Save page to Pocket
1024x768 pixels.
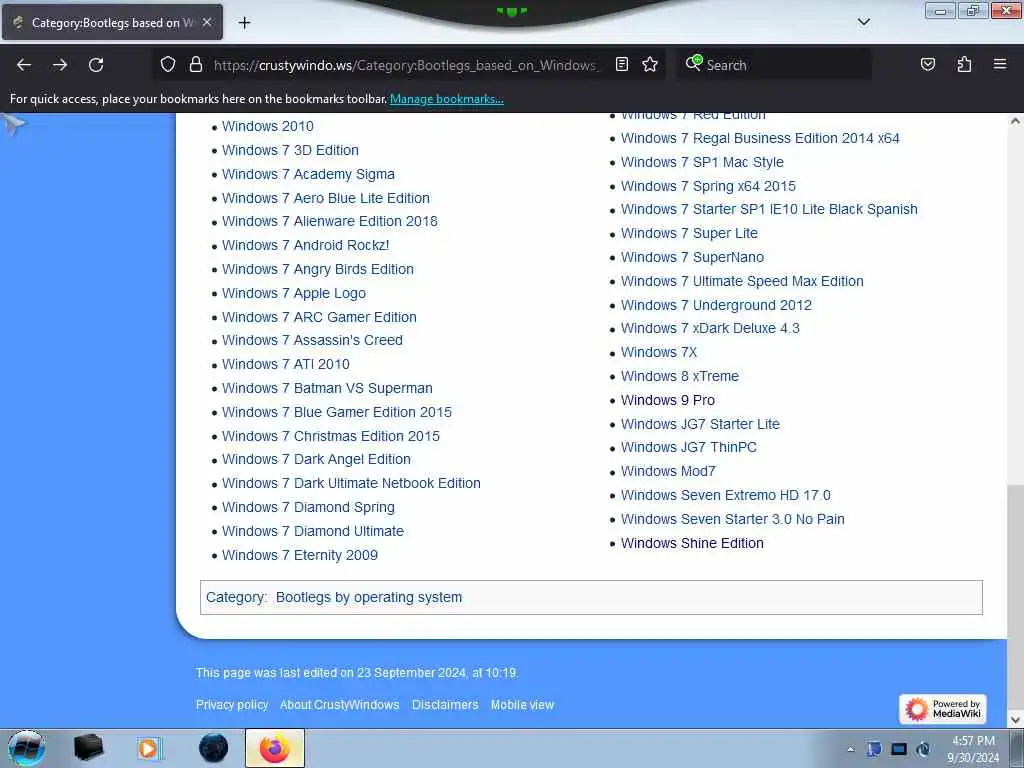(x=927, y=65)
